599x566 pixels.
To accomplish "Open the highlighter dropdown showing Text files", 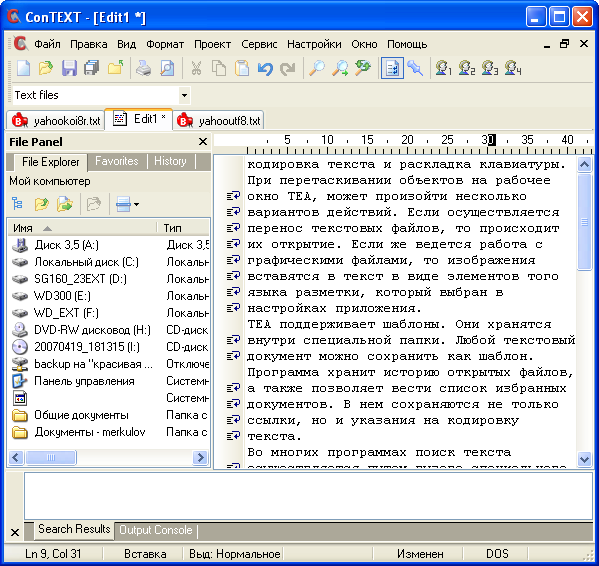I will click(184, 95).
